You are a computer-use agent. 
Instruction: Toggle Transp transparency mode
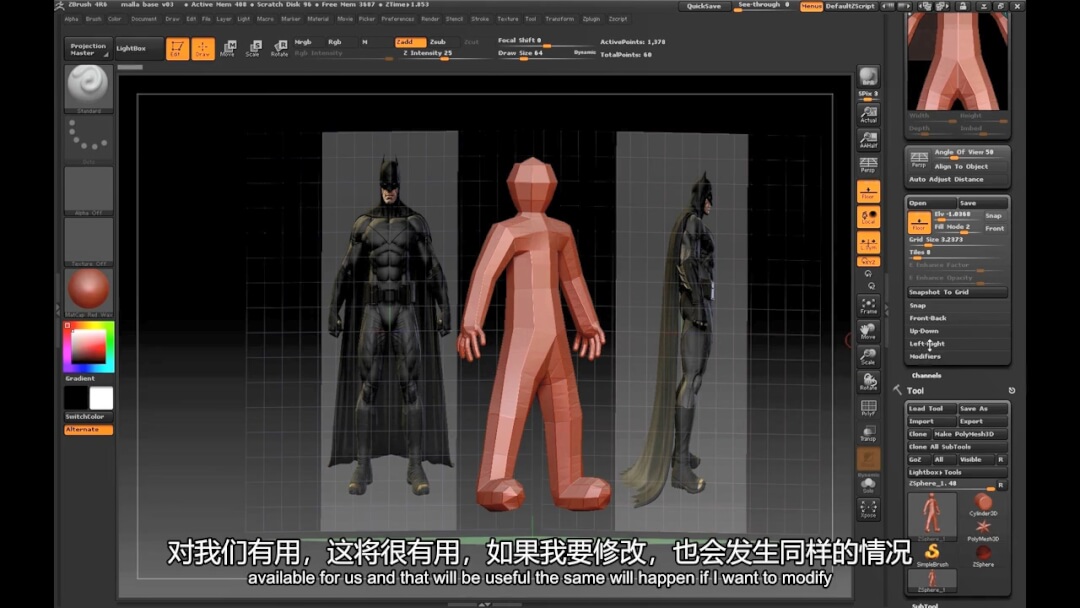click(x=868, y=433)
